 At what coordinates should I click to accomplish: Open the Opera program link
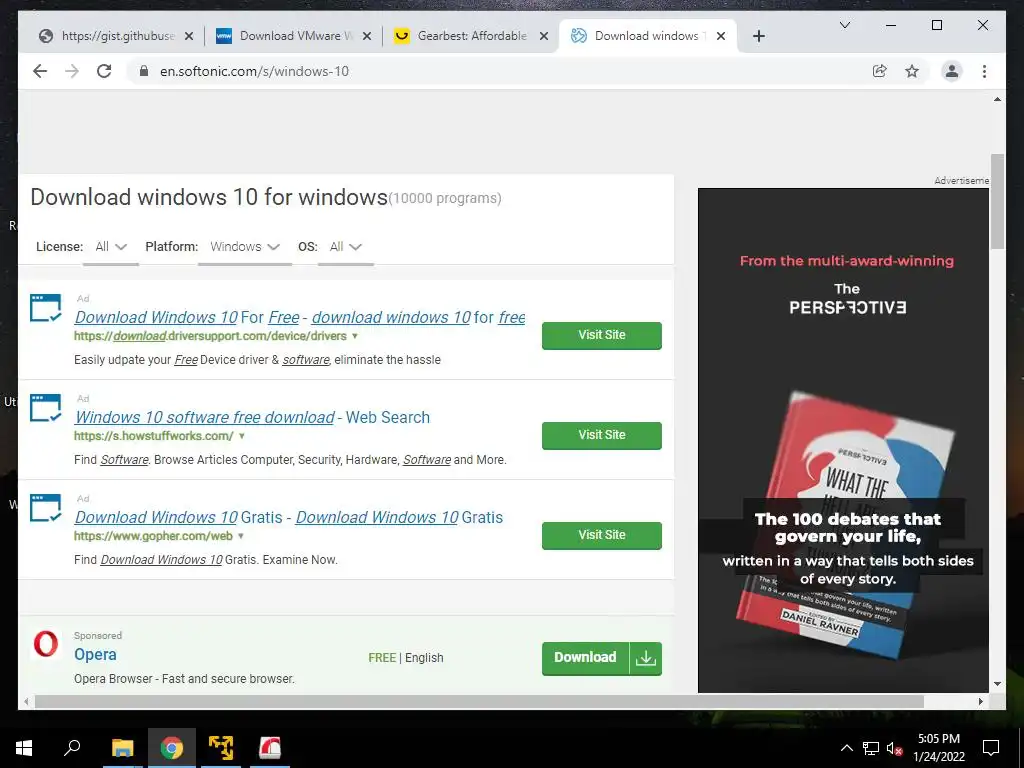(95, 654)
